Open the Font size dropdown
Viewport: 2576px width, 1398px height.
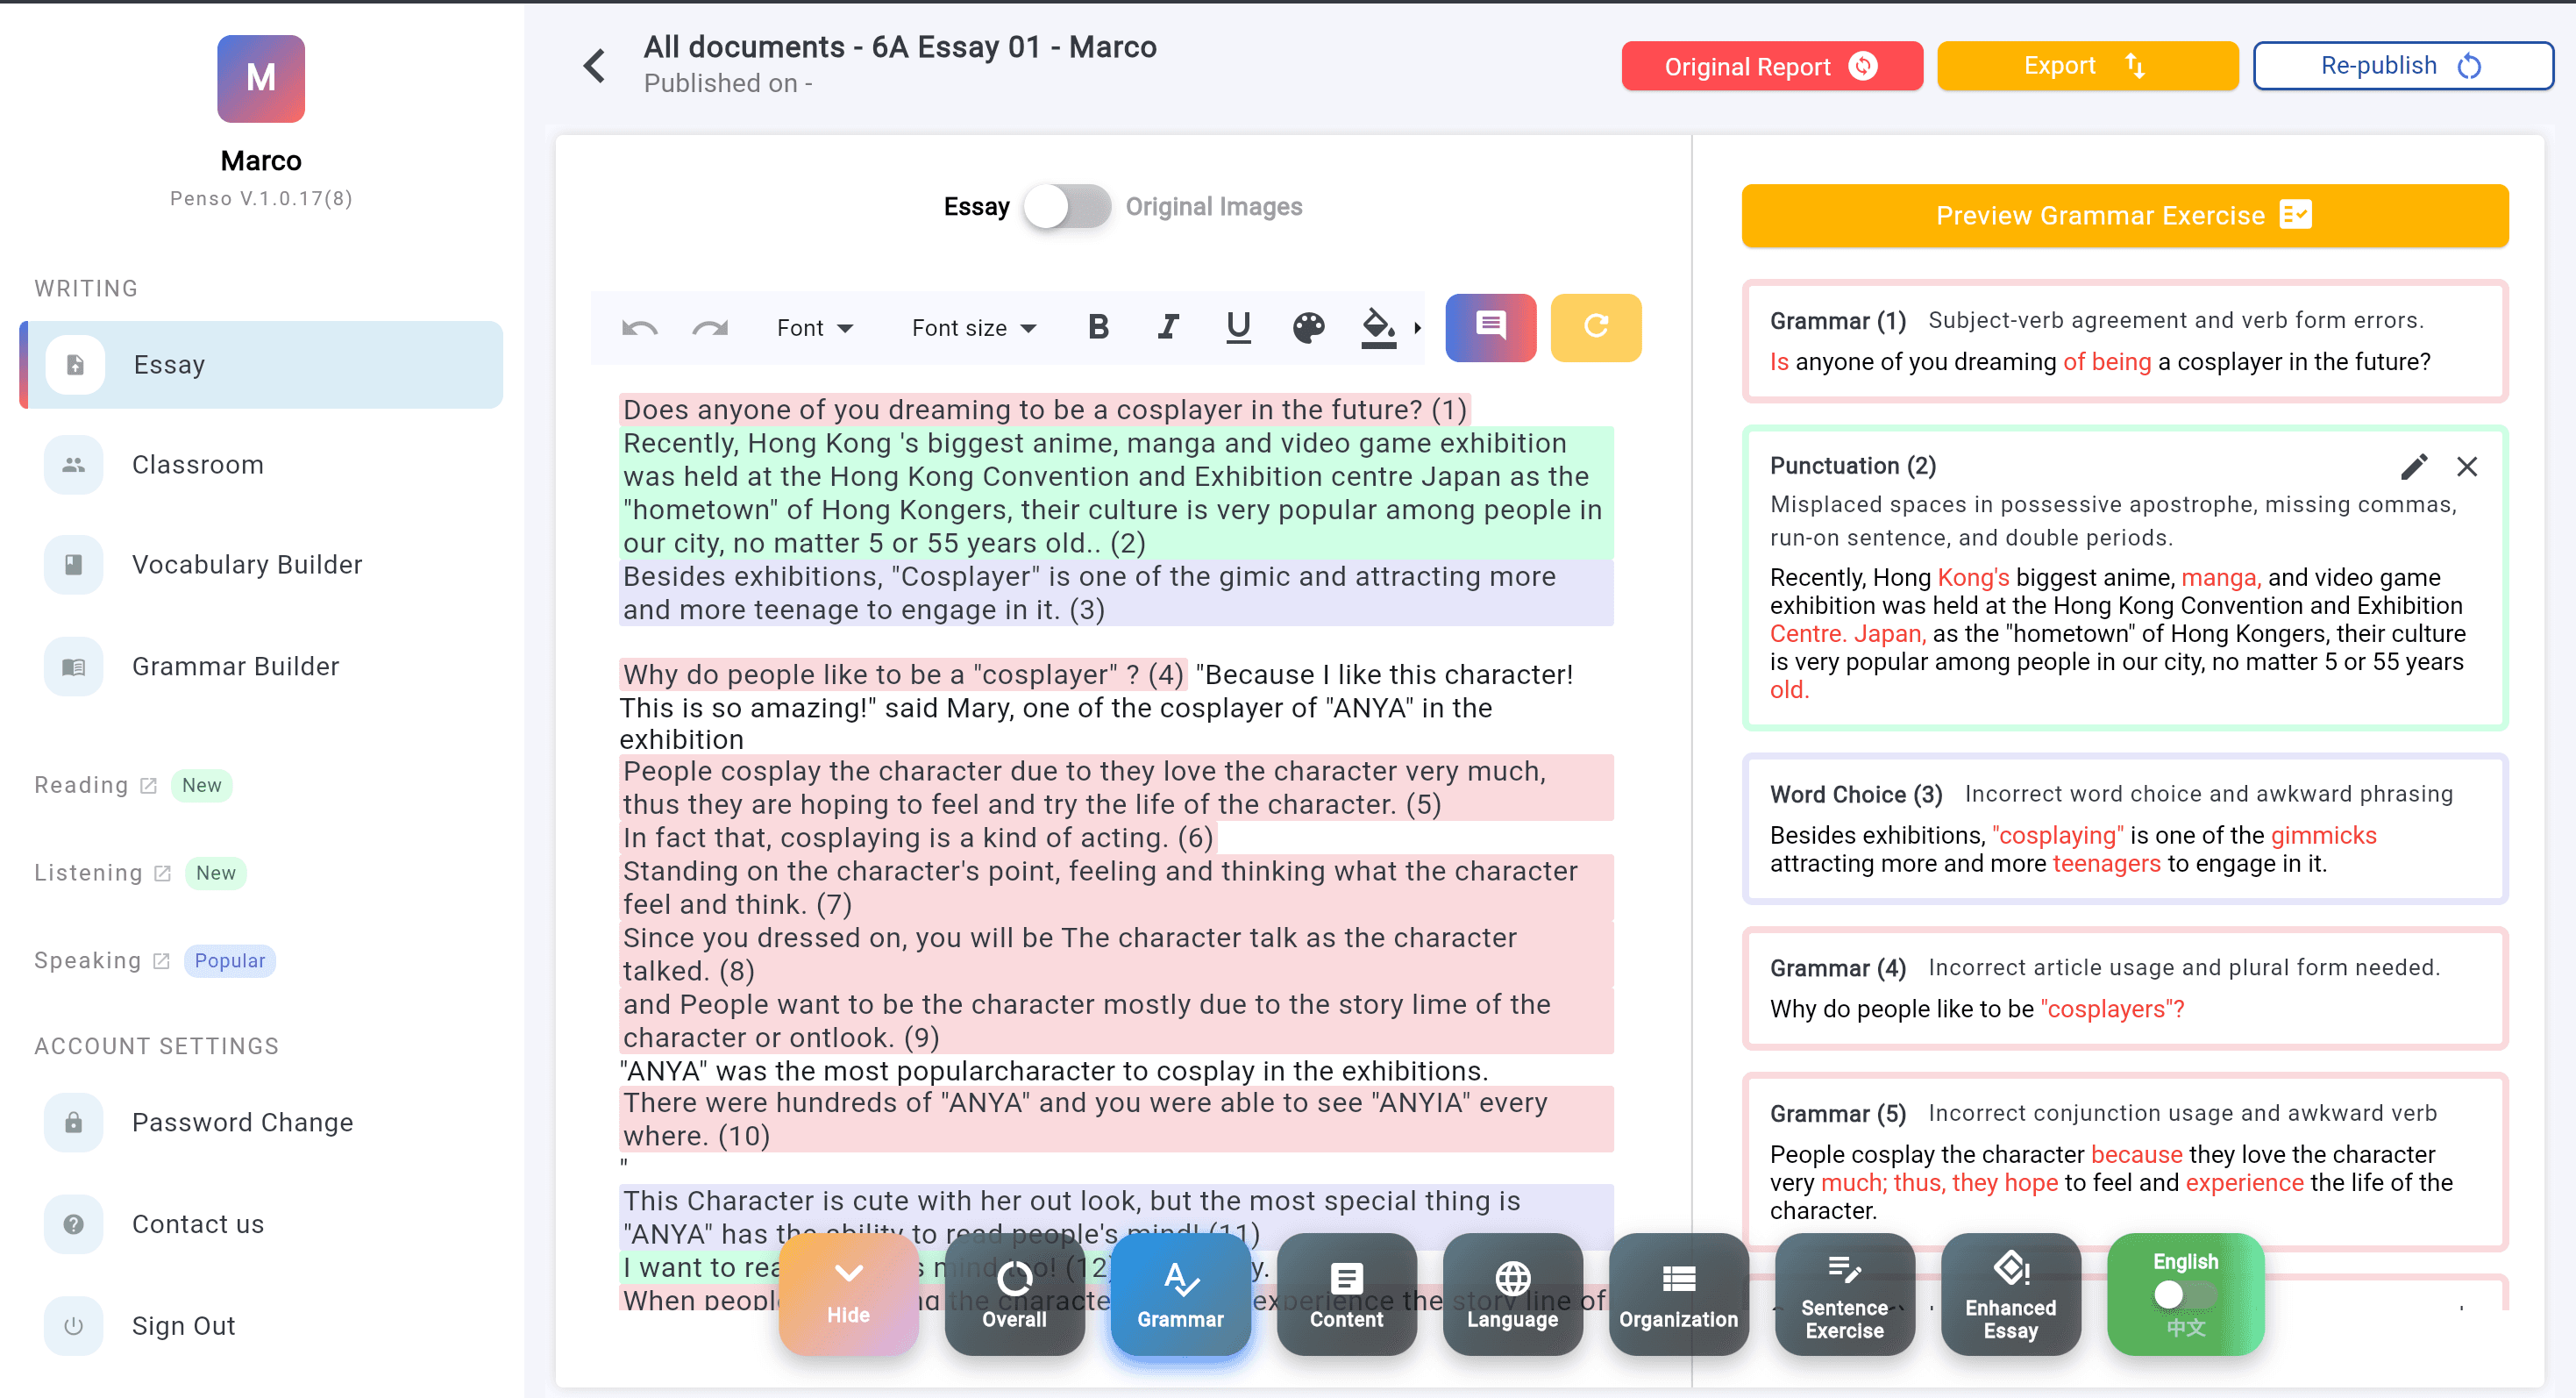click(x=973, y=328)
